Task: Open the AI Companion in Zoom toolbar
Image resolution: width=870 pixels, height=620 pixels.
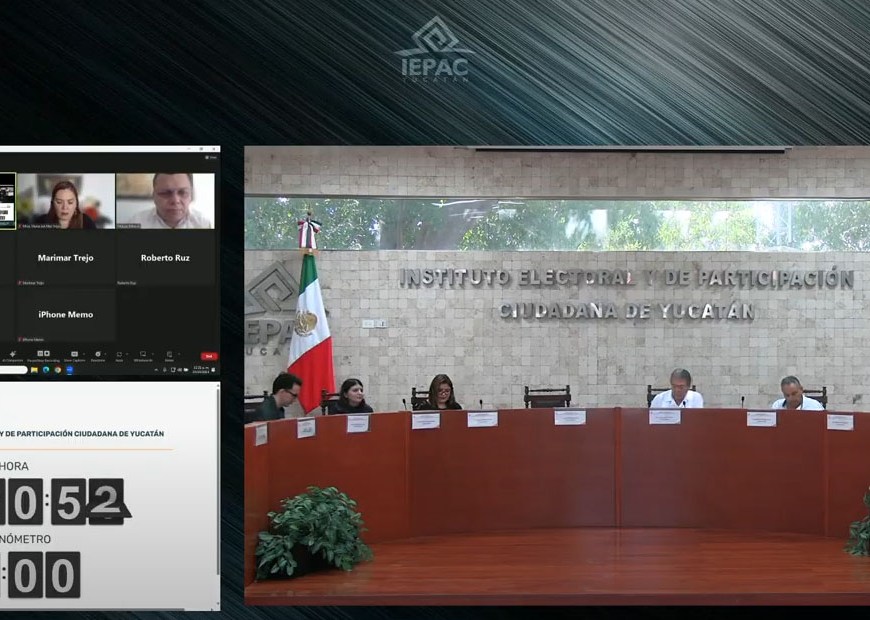Action: click(x=12, y=355)
